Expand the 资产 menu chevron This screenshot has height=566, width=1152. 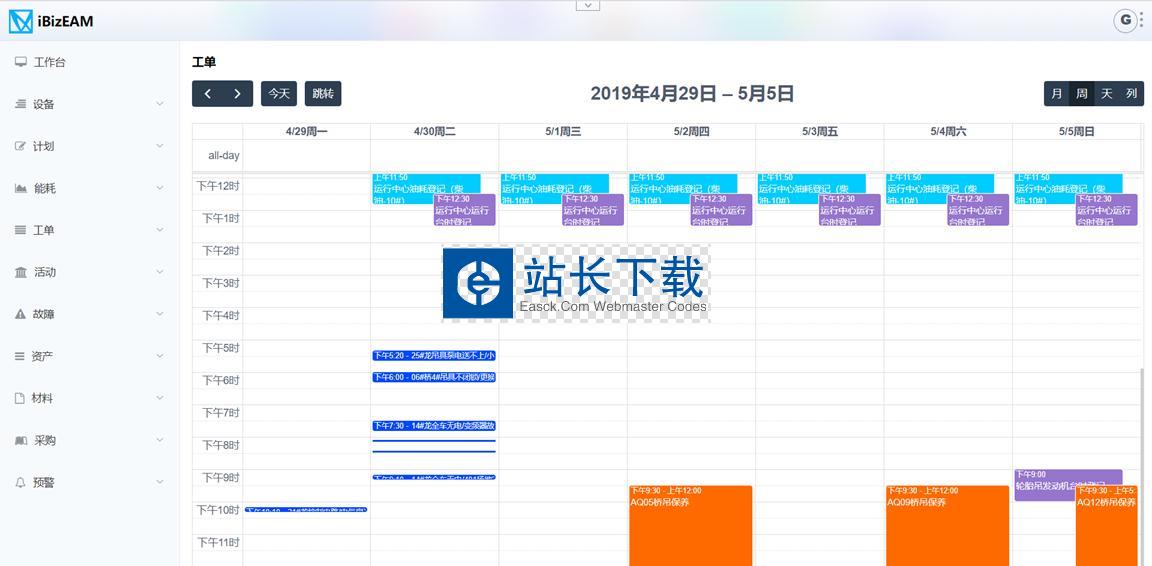(x=160, y=356)
